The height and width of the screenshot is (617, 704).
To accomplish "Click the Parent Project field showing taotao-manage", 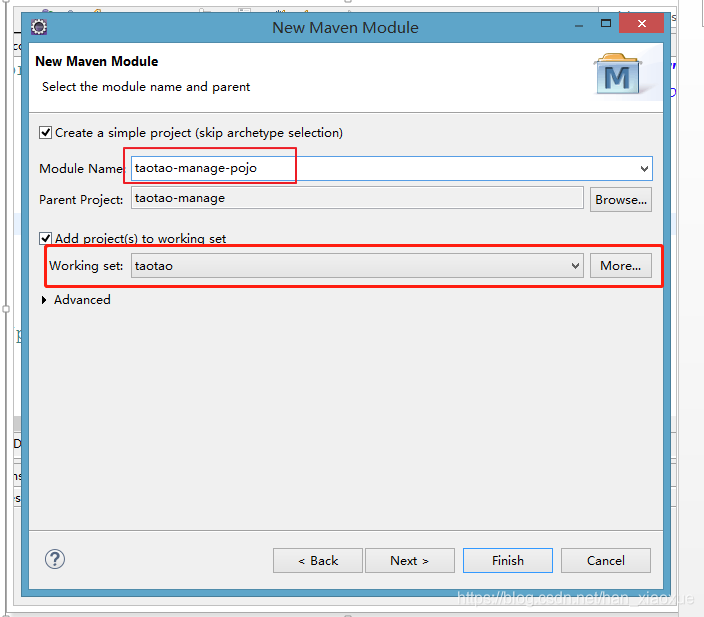I will pos(357,198).
